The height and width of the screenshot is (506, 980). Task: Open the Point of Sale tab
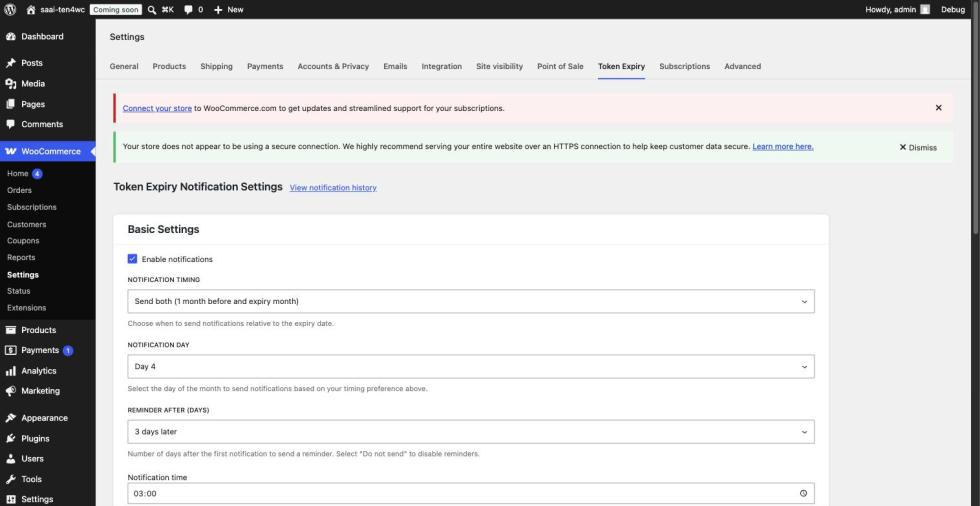560,66
